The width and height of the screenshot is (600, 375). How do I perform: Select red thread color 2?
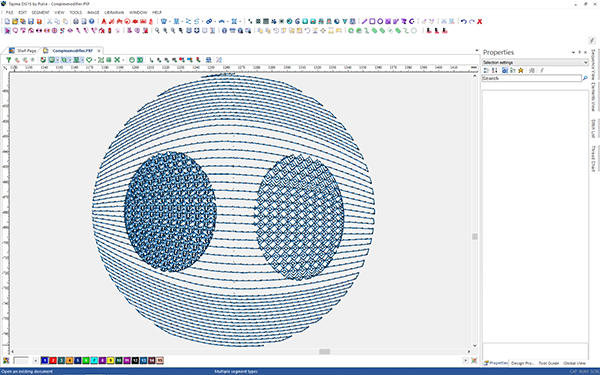point(53,360)
